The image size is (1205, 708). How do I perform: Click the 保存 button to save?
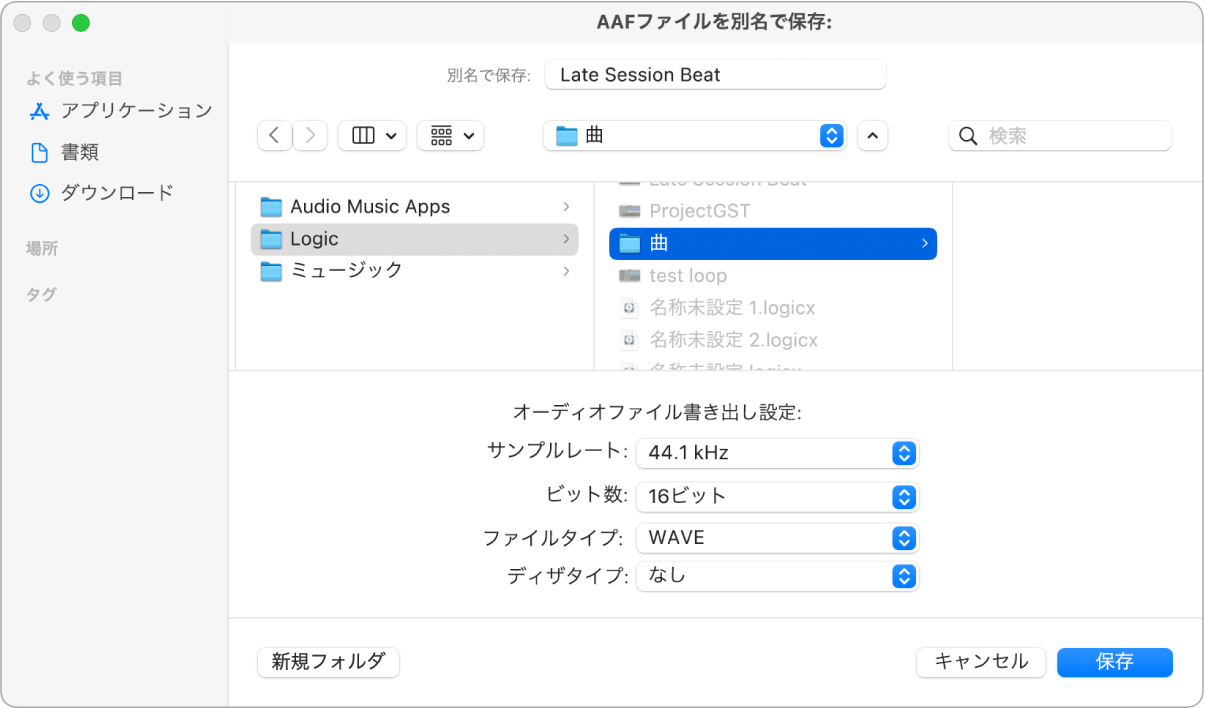1114,662
